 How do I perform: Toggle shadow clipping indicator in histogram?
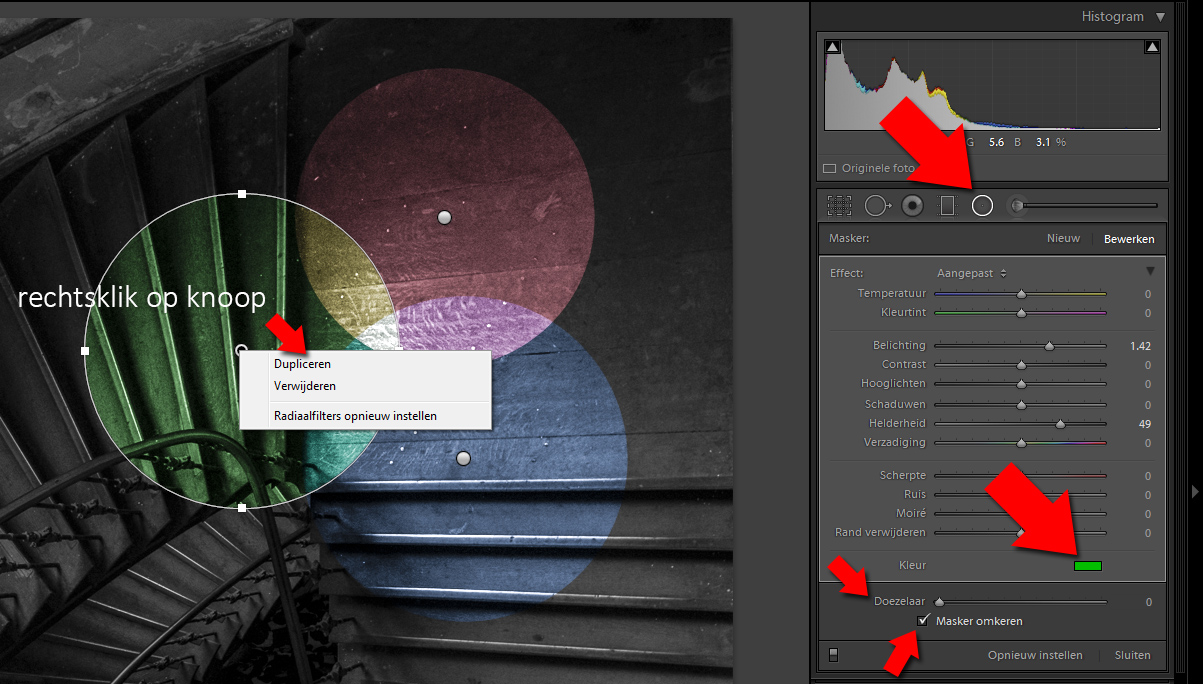click(x=833, y=47)
